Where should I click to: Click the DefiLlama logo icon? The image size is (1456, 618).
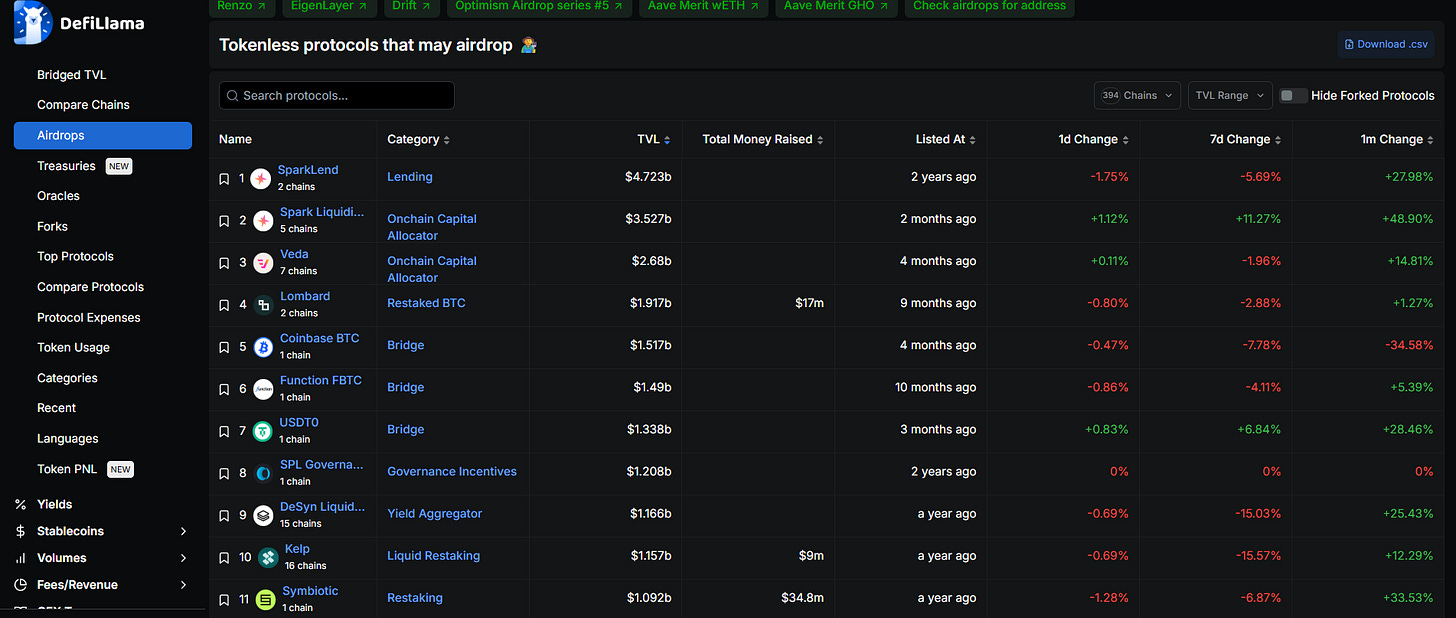(32, 23)
